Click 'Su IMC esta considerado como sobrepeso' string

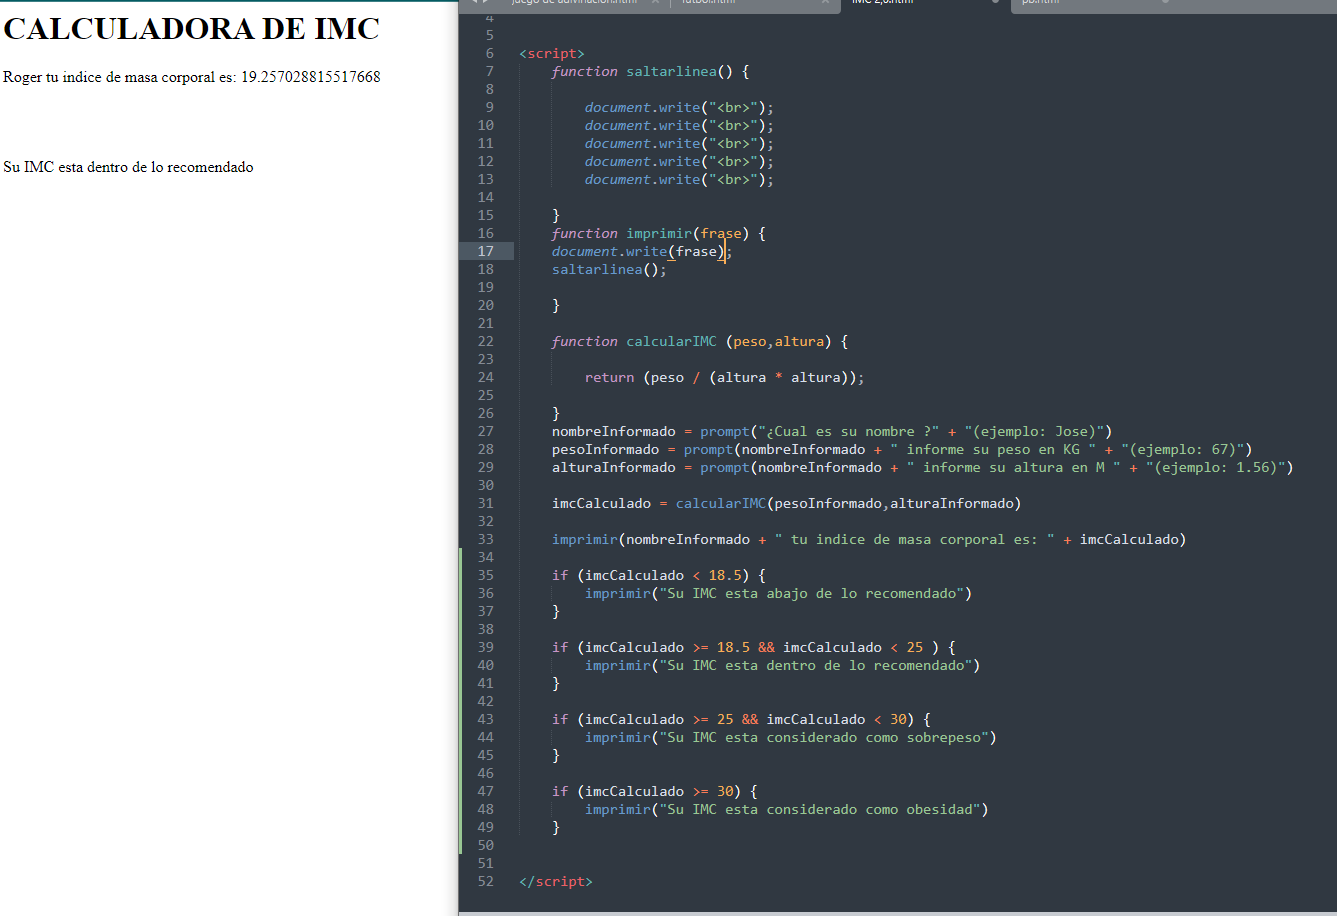tap(823, 737)
